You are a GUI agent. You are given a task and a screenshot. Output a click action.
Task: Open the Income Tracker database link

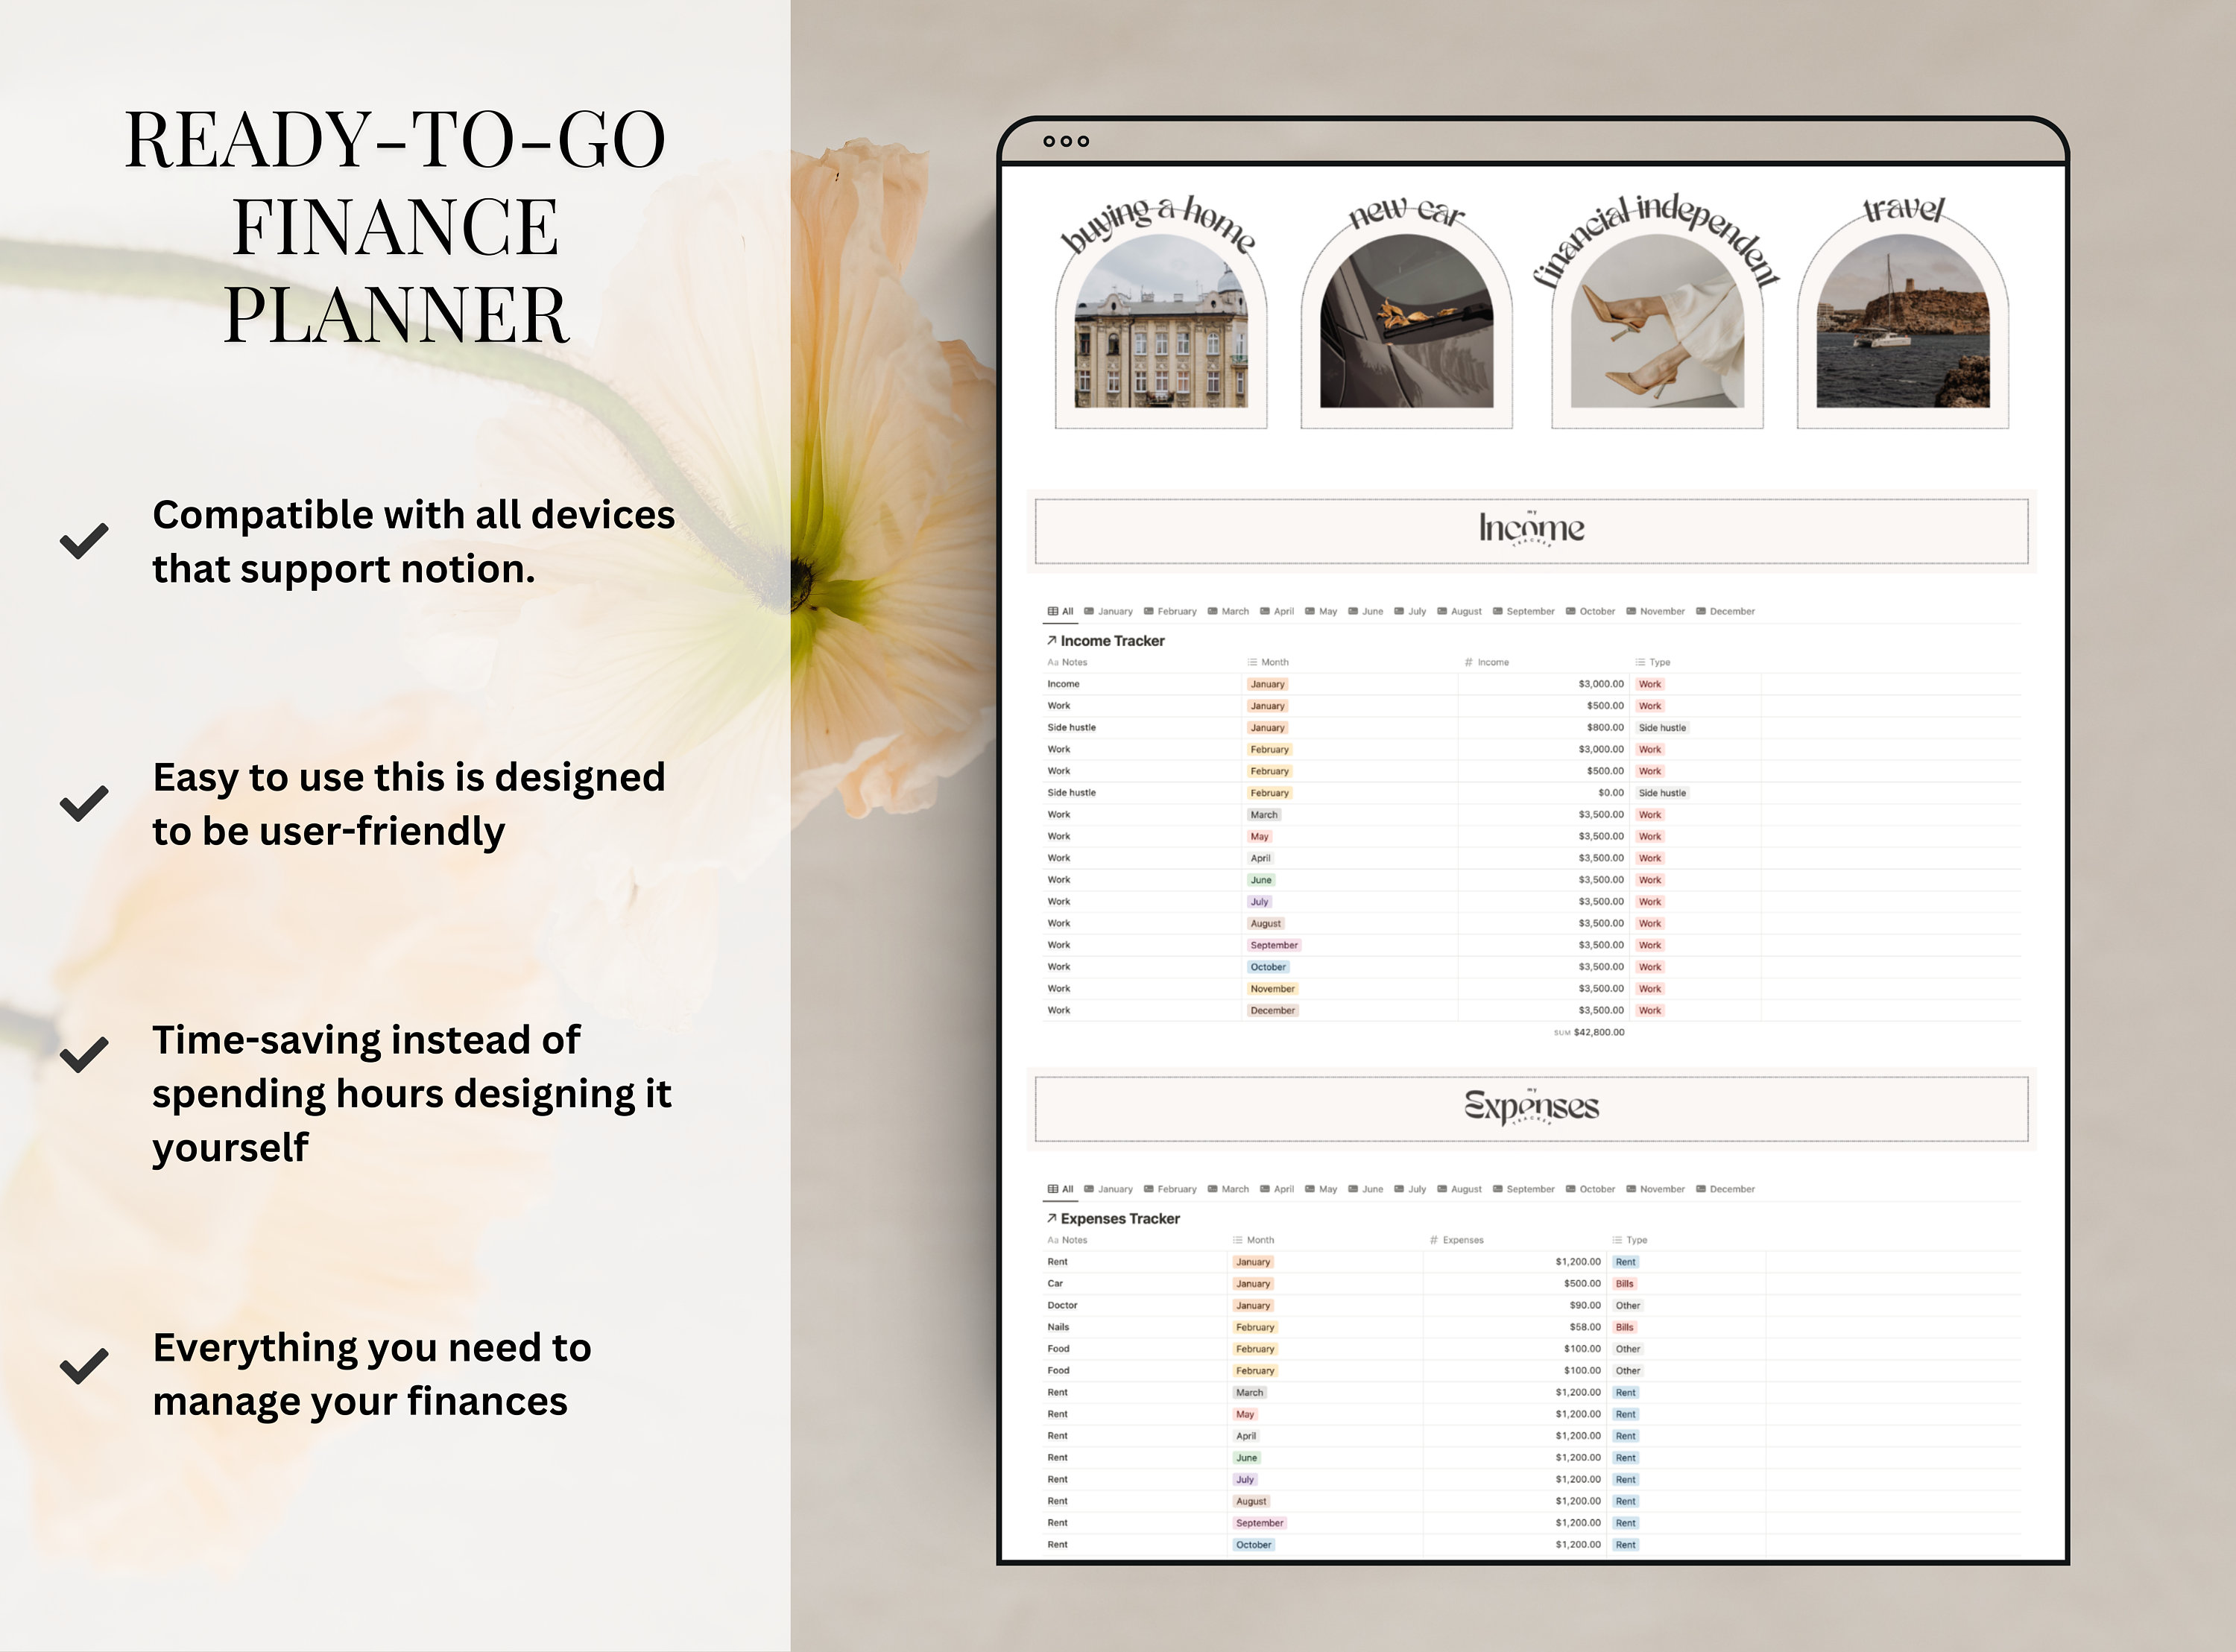(x=1105, y=641)
